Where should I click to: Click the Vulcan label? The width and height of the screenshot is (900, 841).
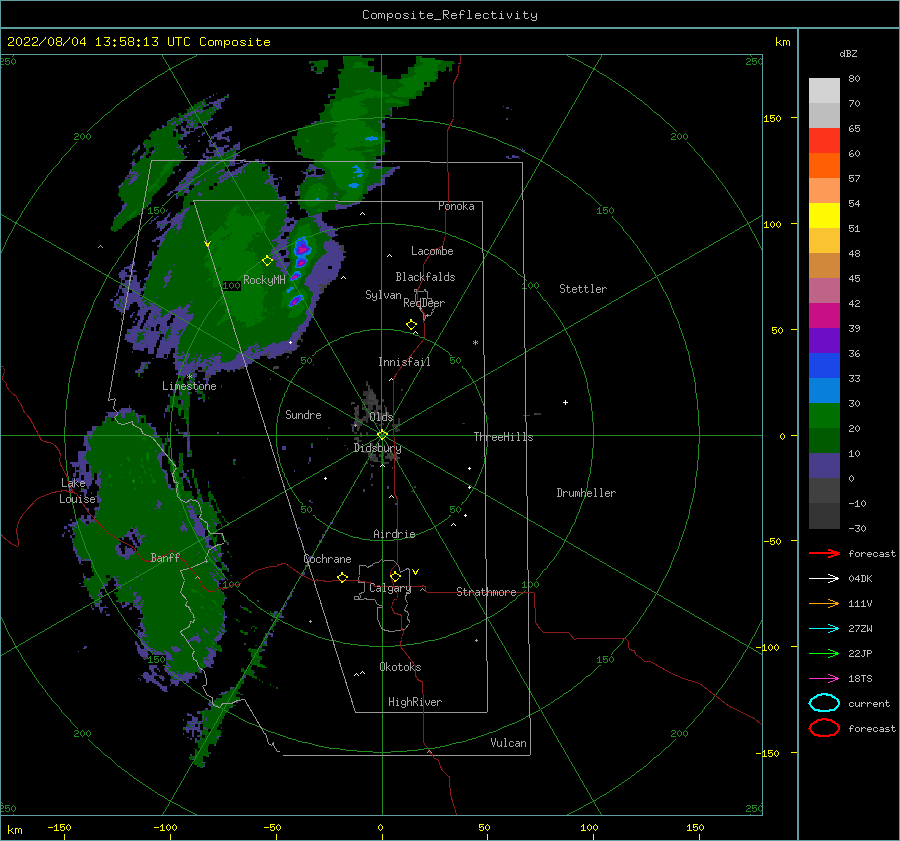tap(508, 743)
